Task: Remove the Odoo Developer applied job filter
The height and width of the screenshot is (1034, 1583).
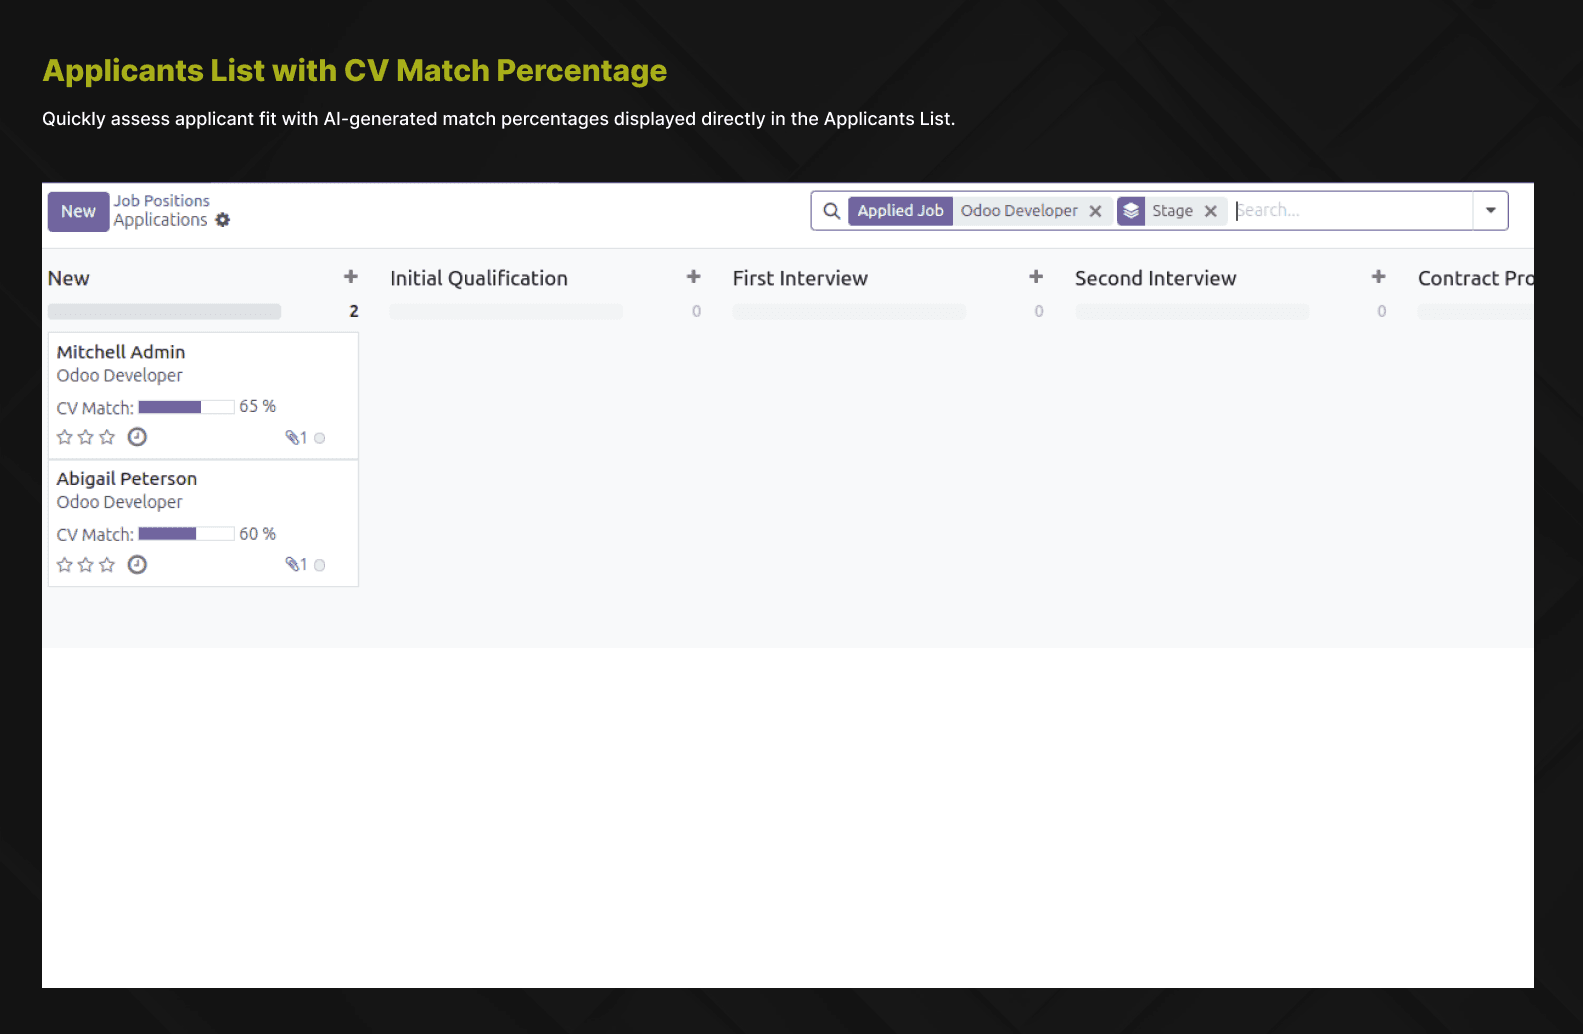Action: point(1095,211)
